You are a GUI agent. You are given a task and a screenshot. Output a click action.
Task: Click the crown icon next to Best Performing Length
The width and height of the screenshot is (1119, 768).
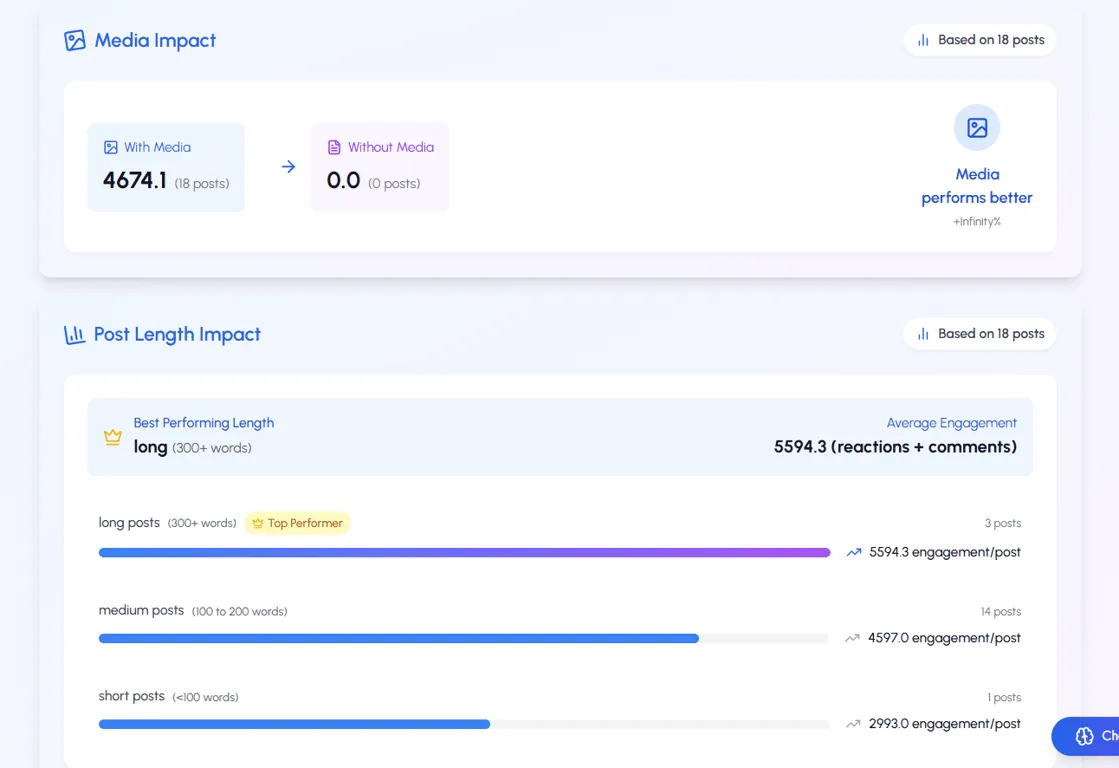click(112, 436)
